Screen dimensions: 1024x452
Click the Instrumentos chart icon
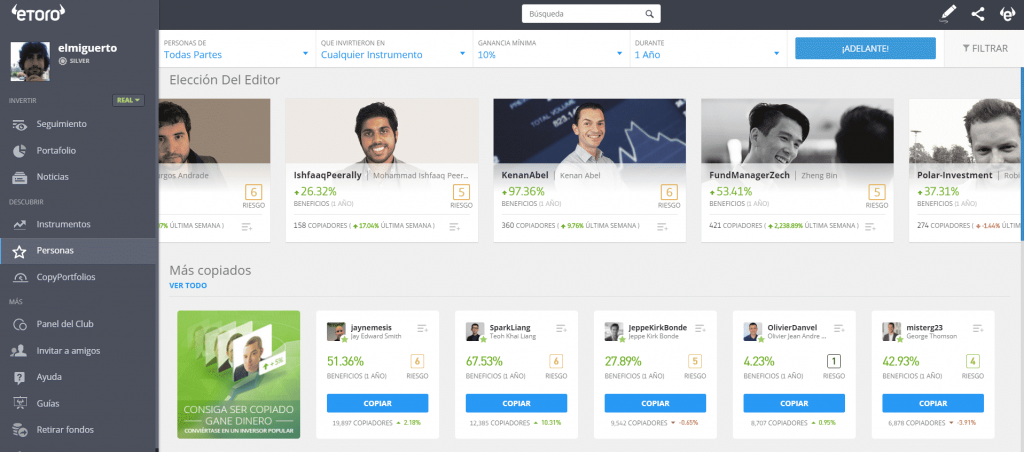point(20,224)
